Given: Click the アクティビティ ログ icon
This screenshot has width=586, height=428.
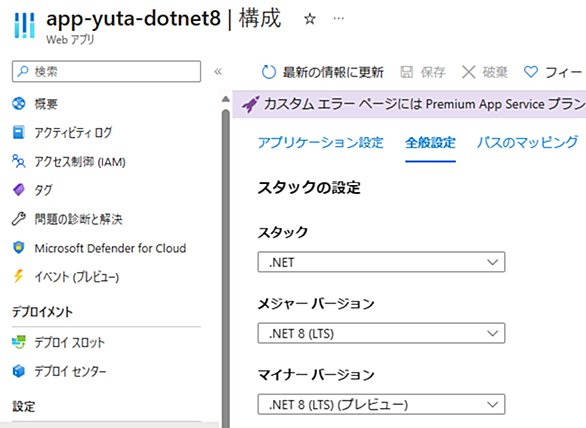Looking at the screenshot, I should (x=19, y=132).
